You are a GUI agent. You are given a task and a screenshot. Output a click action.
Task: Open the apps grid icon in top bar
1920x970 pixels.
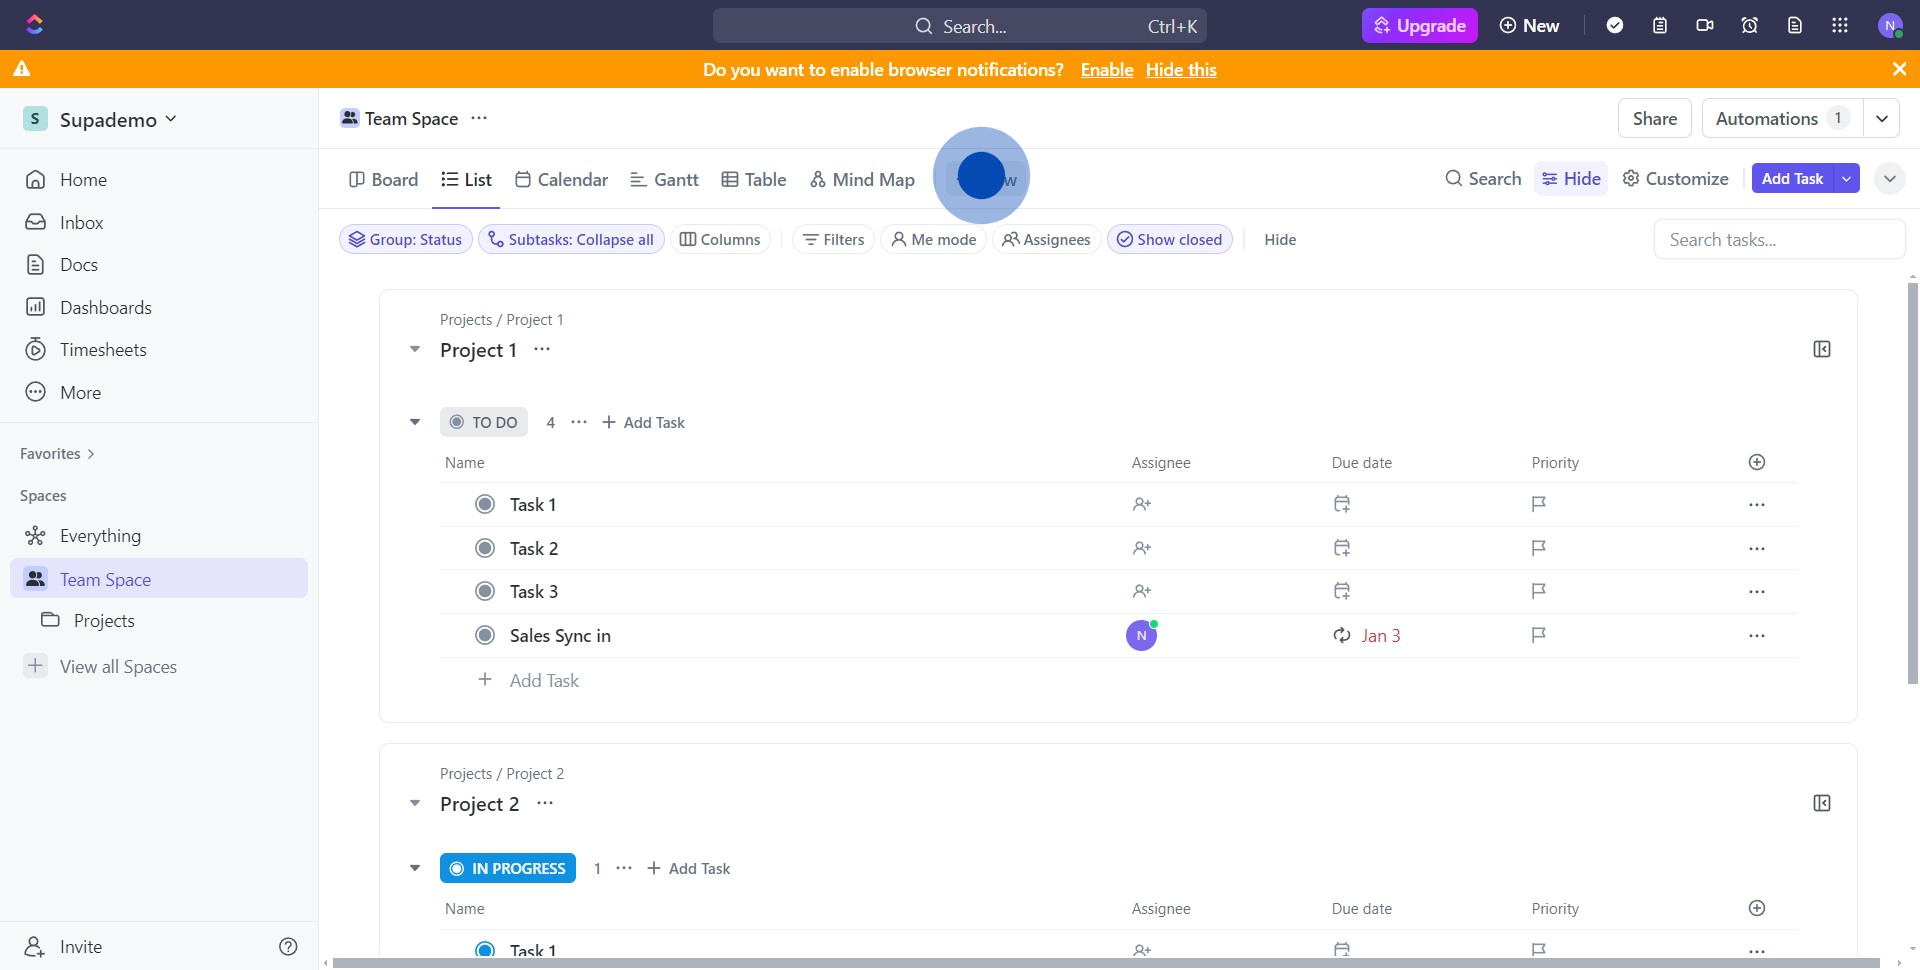click(x=1839, y=26)
